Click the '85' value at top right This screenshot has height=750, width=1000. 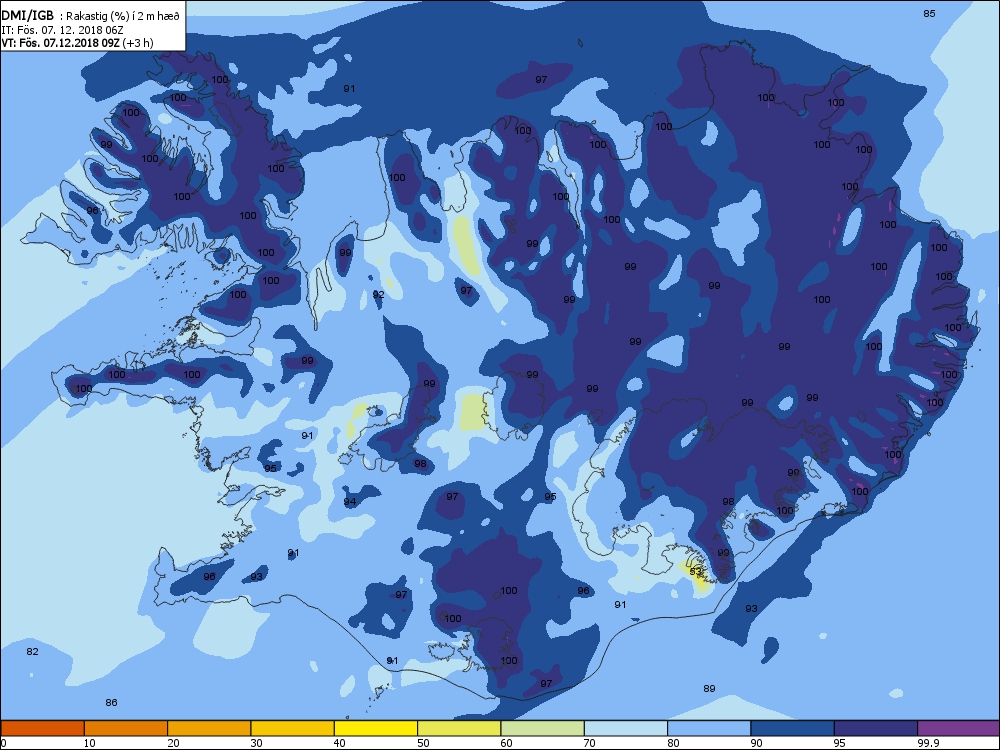tap(929, 13)
